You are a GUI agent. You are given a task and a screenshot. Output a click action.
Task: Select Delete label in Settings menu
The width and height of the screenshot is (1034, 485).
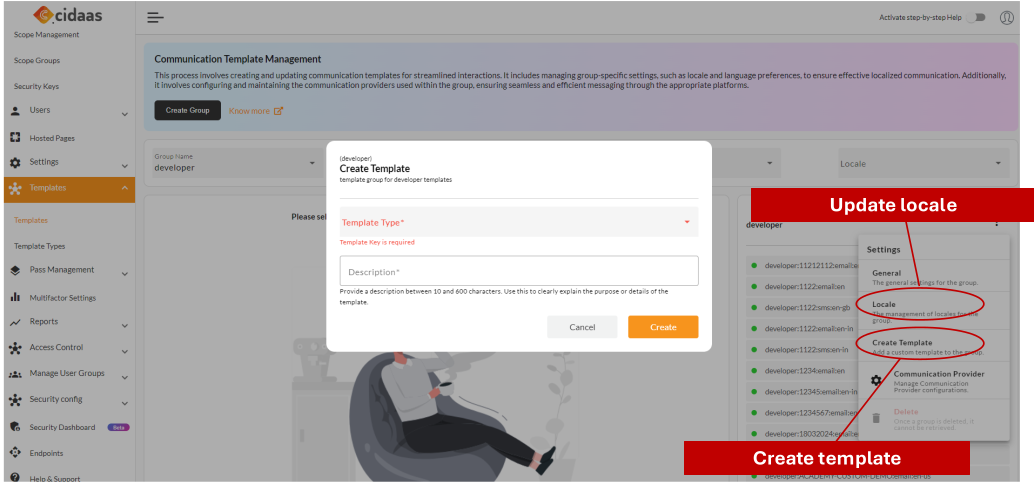905,412
